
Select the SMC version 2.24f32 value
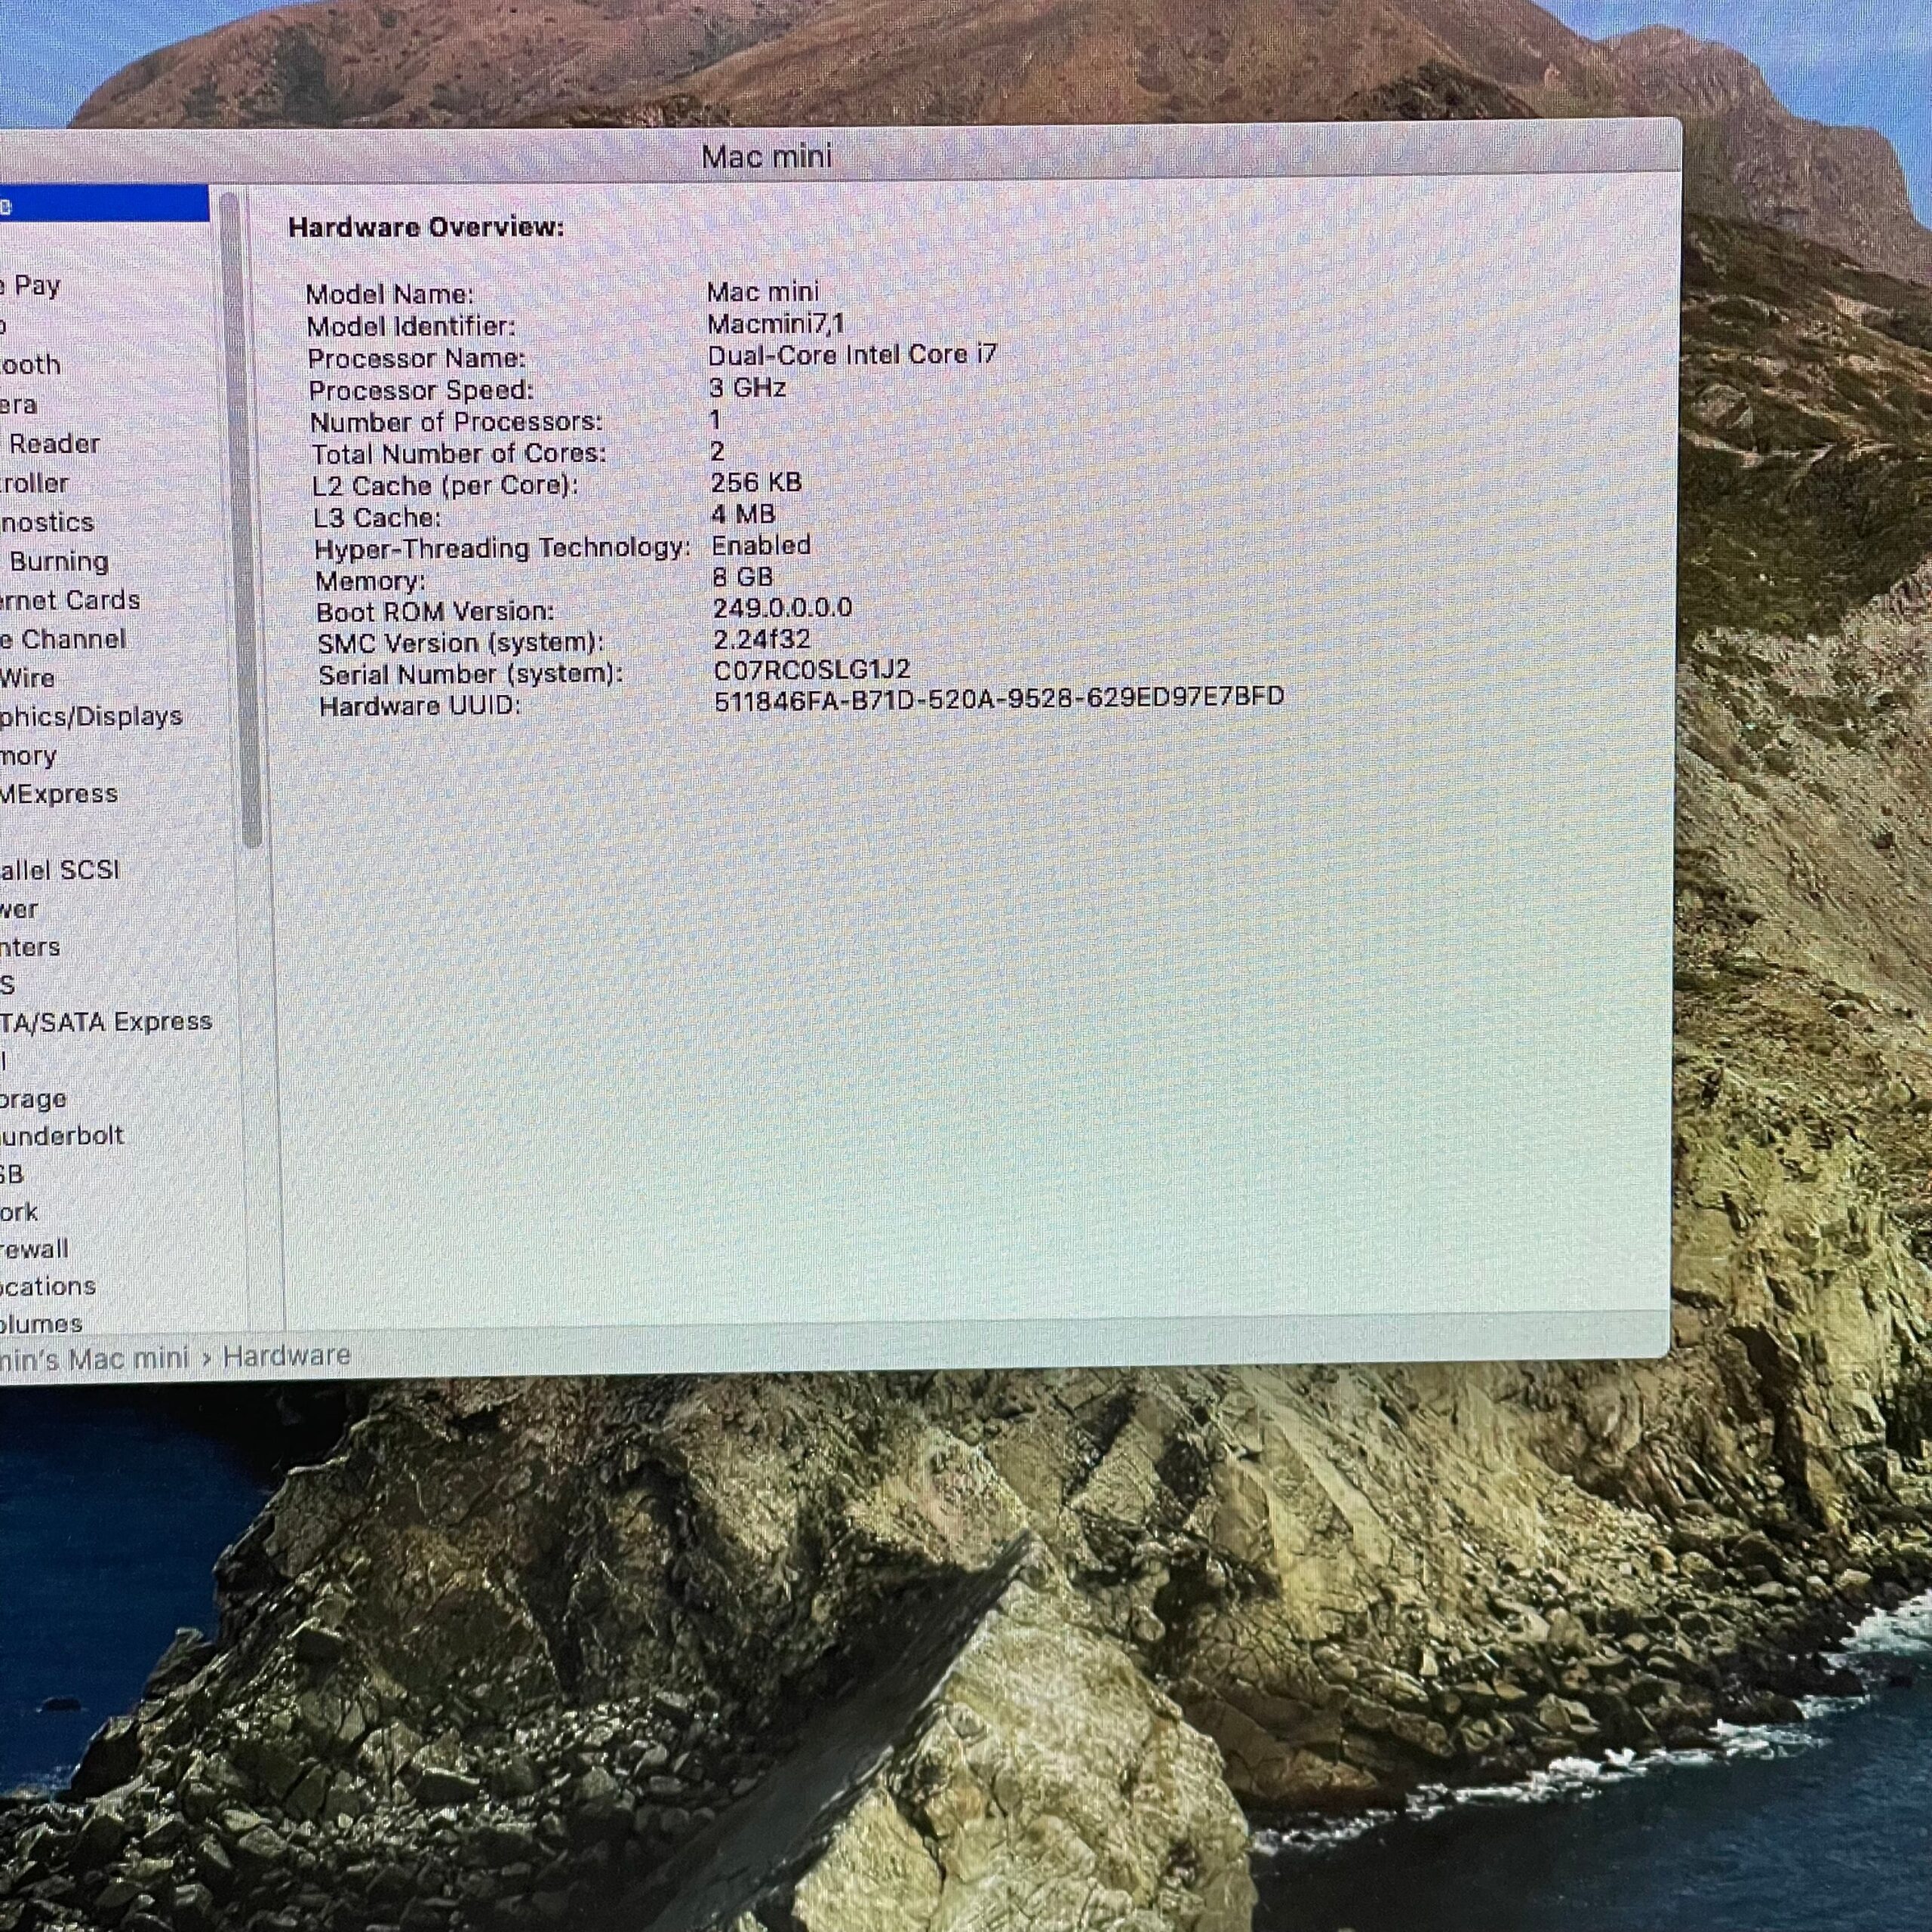click(762, 639)
